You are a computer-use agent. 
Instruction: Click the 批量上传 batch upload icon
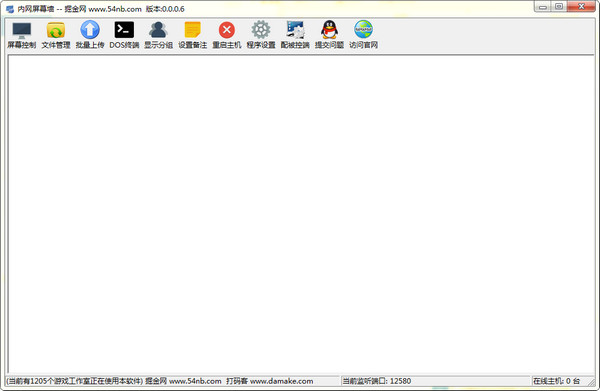coord(90,35)
